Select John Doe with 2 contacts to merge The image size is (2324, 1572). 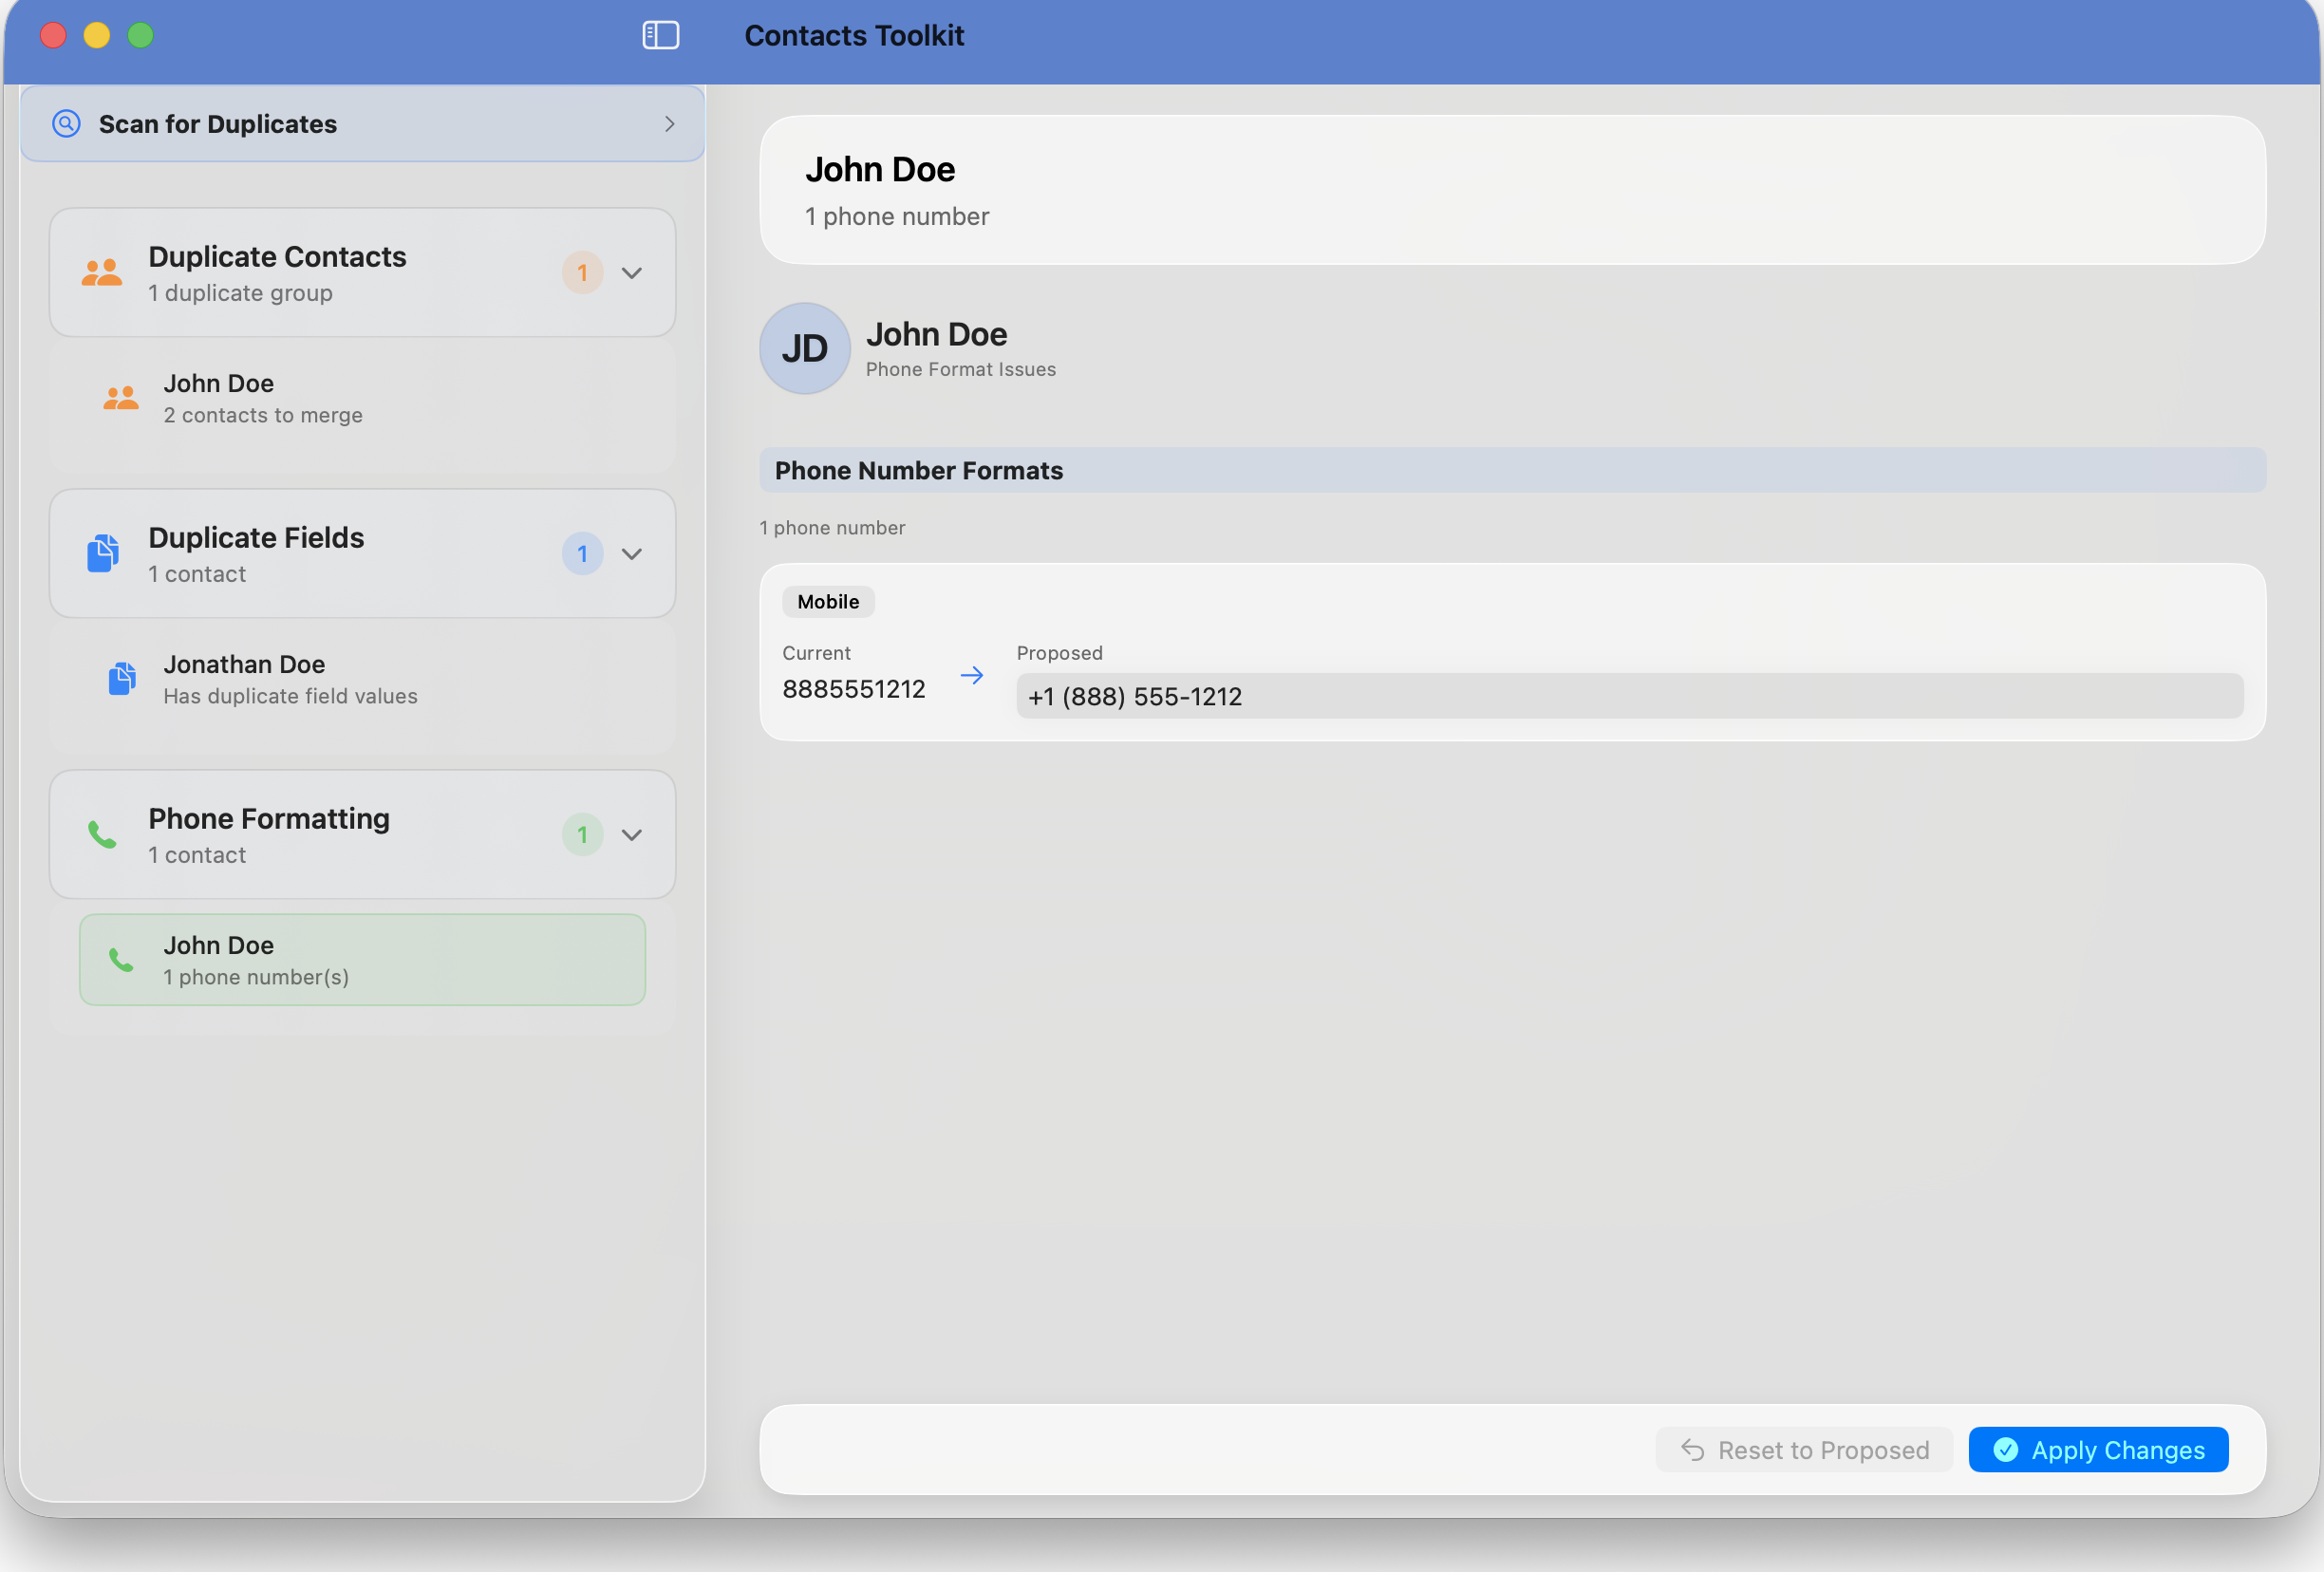pyautogui.click(x=362, y=398)
